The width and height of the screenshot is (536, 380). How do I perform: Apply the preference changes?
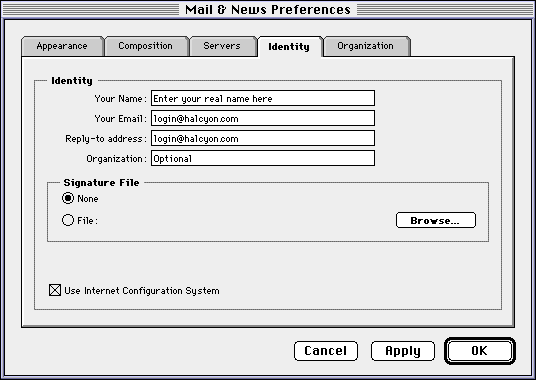click(x=403, y=351)
